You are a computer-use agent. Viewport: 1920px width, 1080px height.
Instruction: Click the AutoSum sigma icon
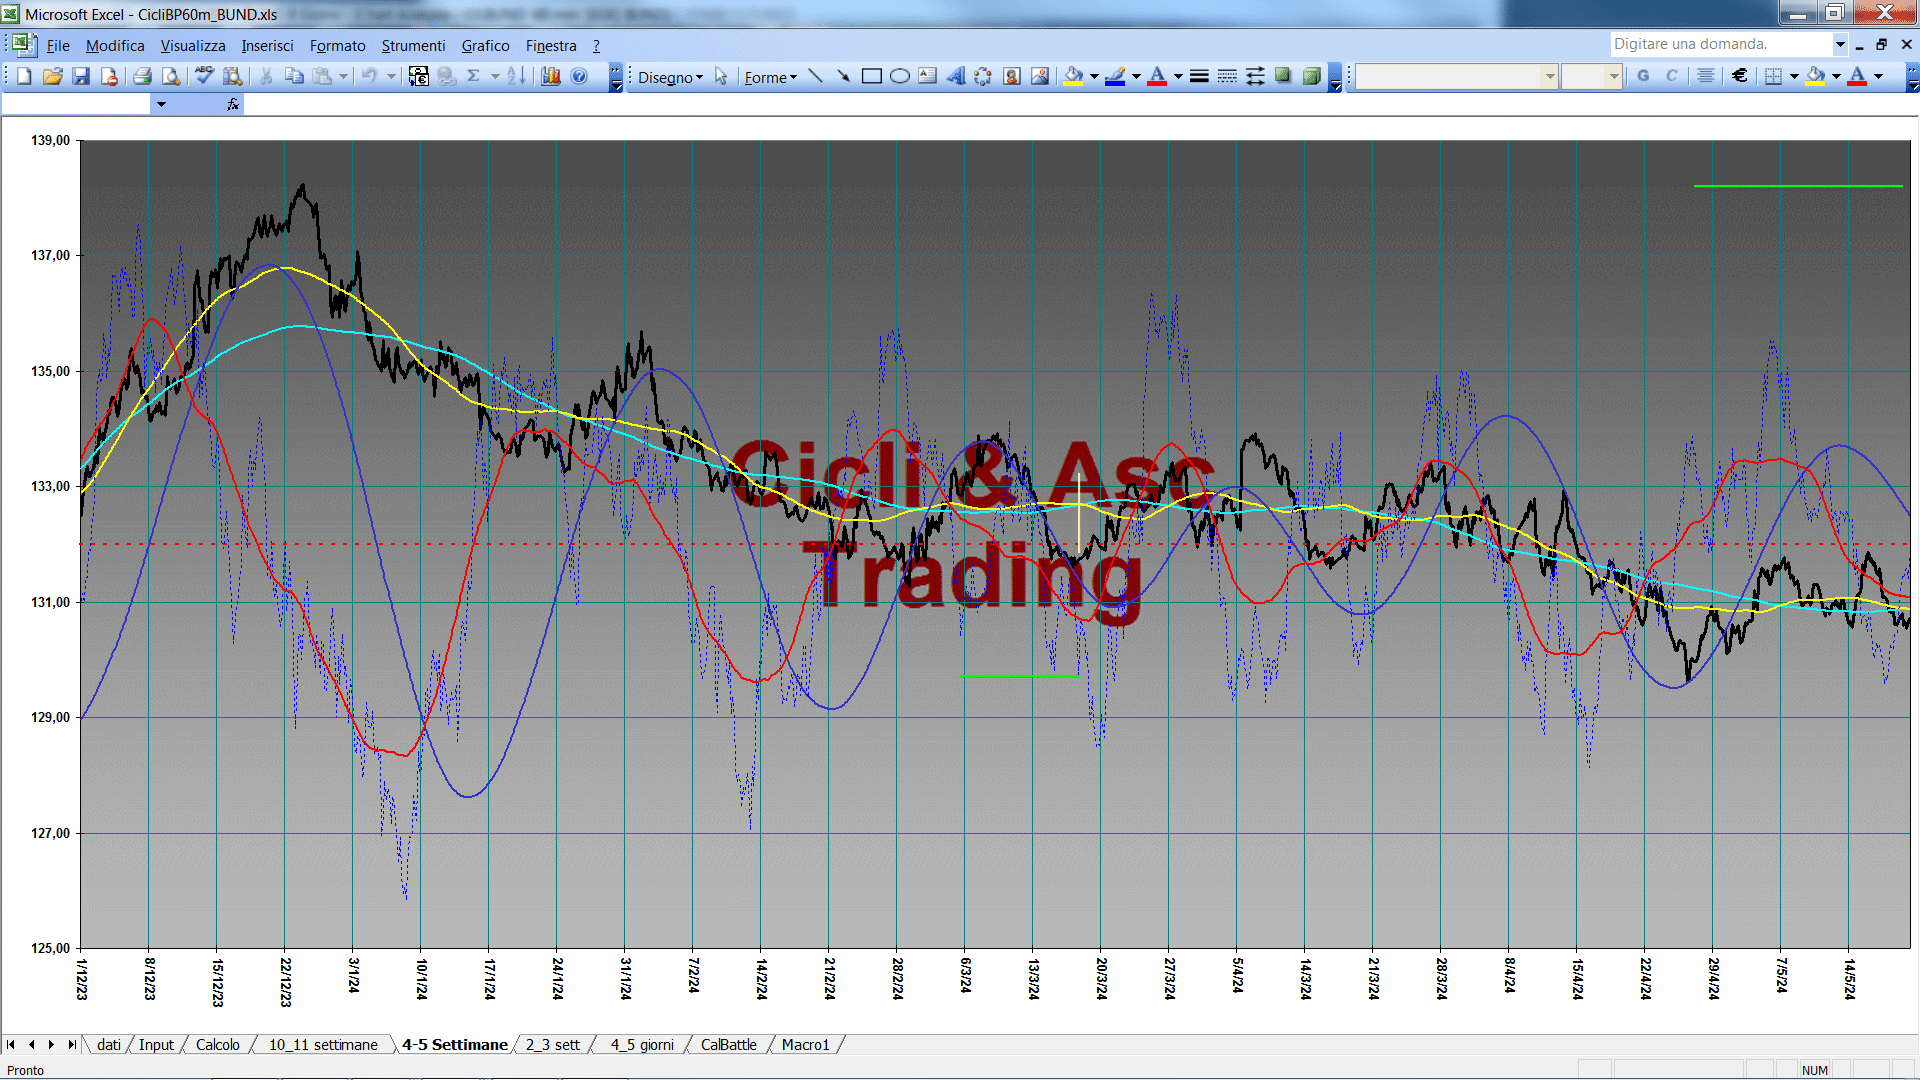(474, 76)
